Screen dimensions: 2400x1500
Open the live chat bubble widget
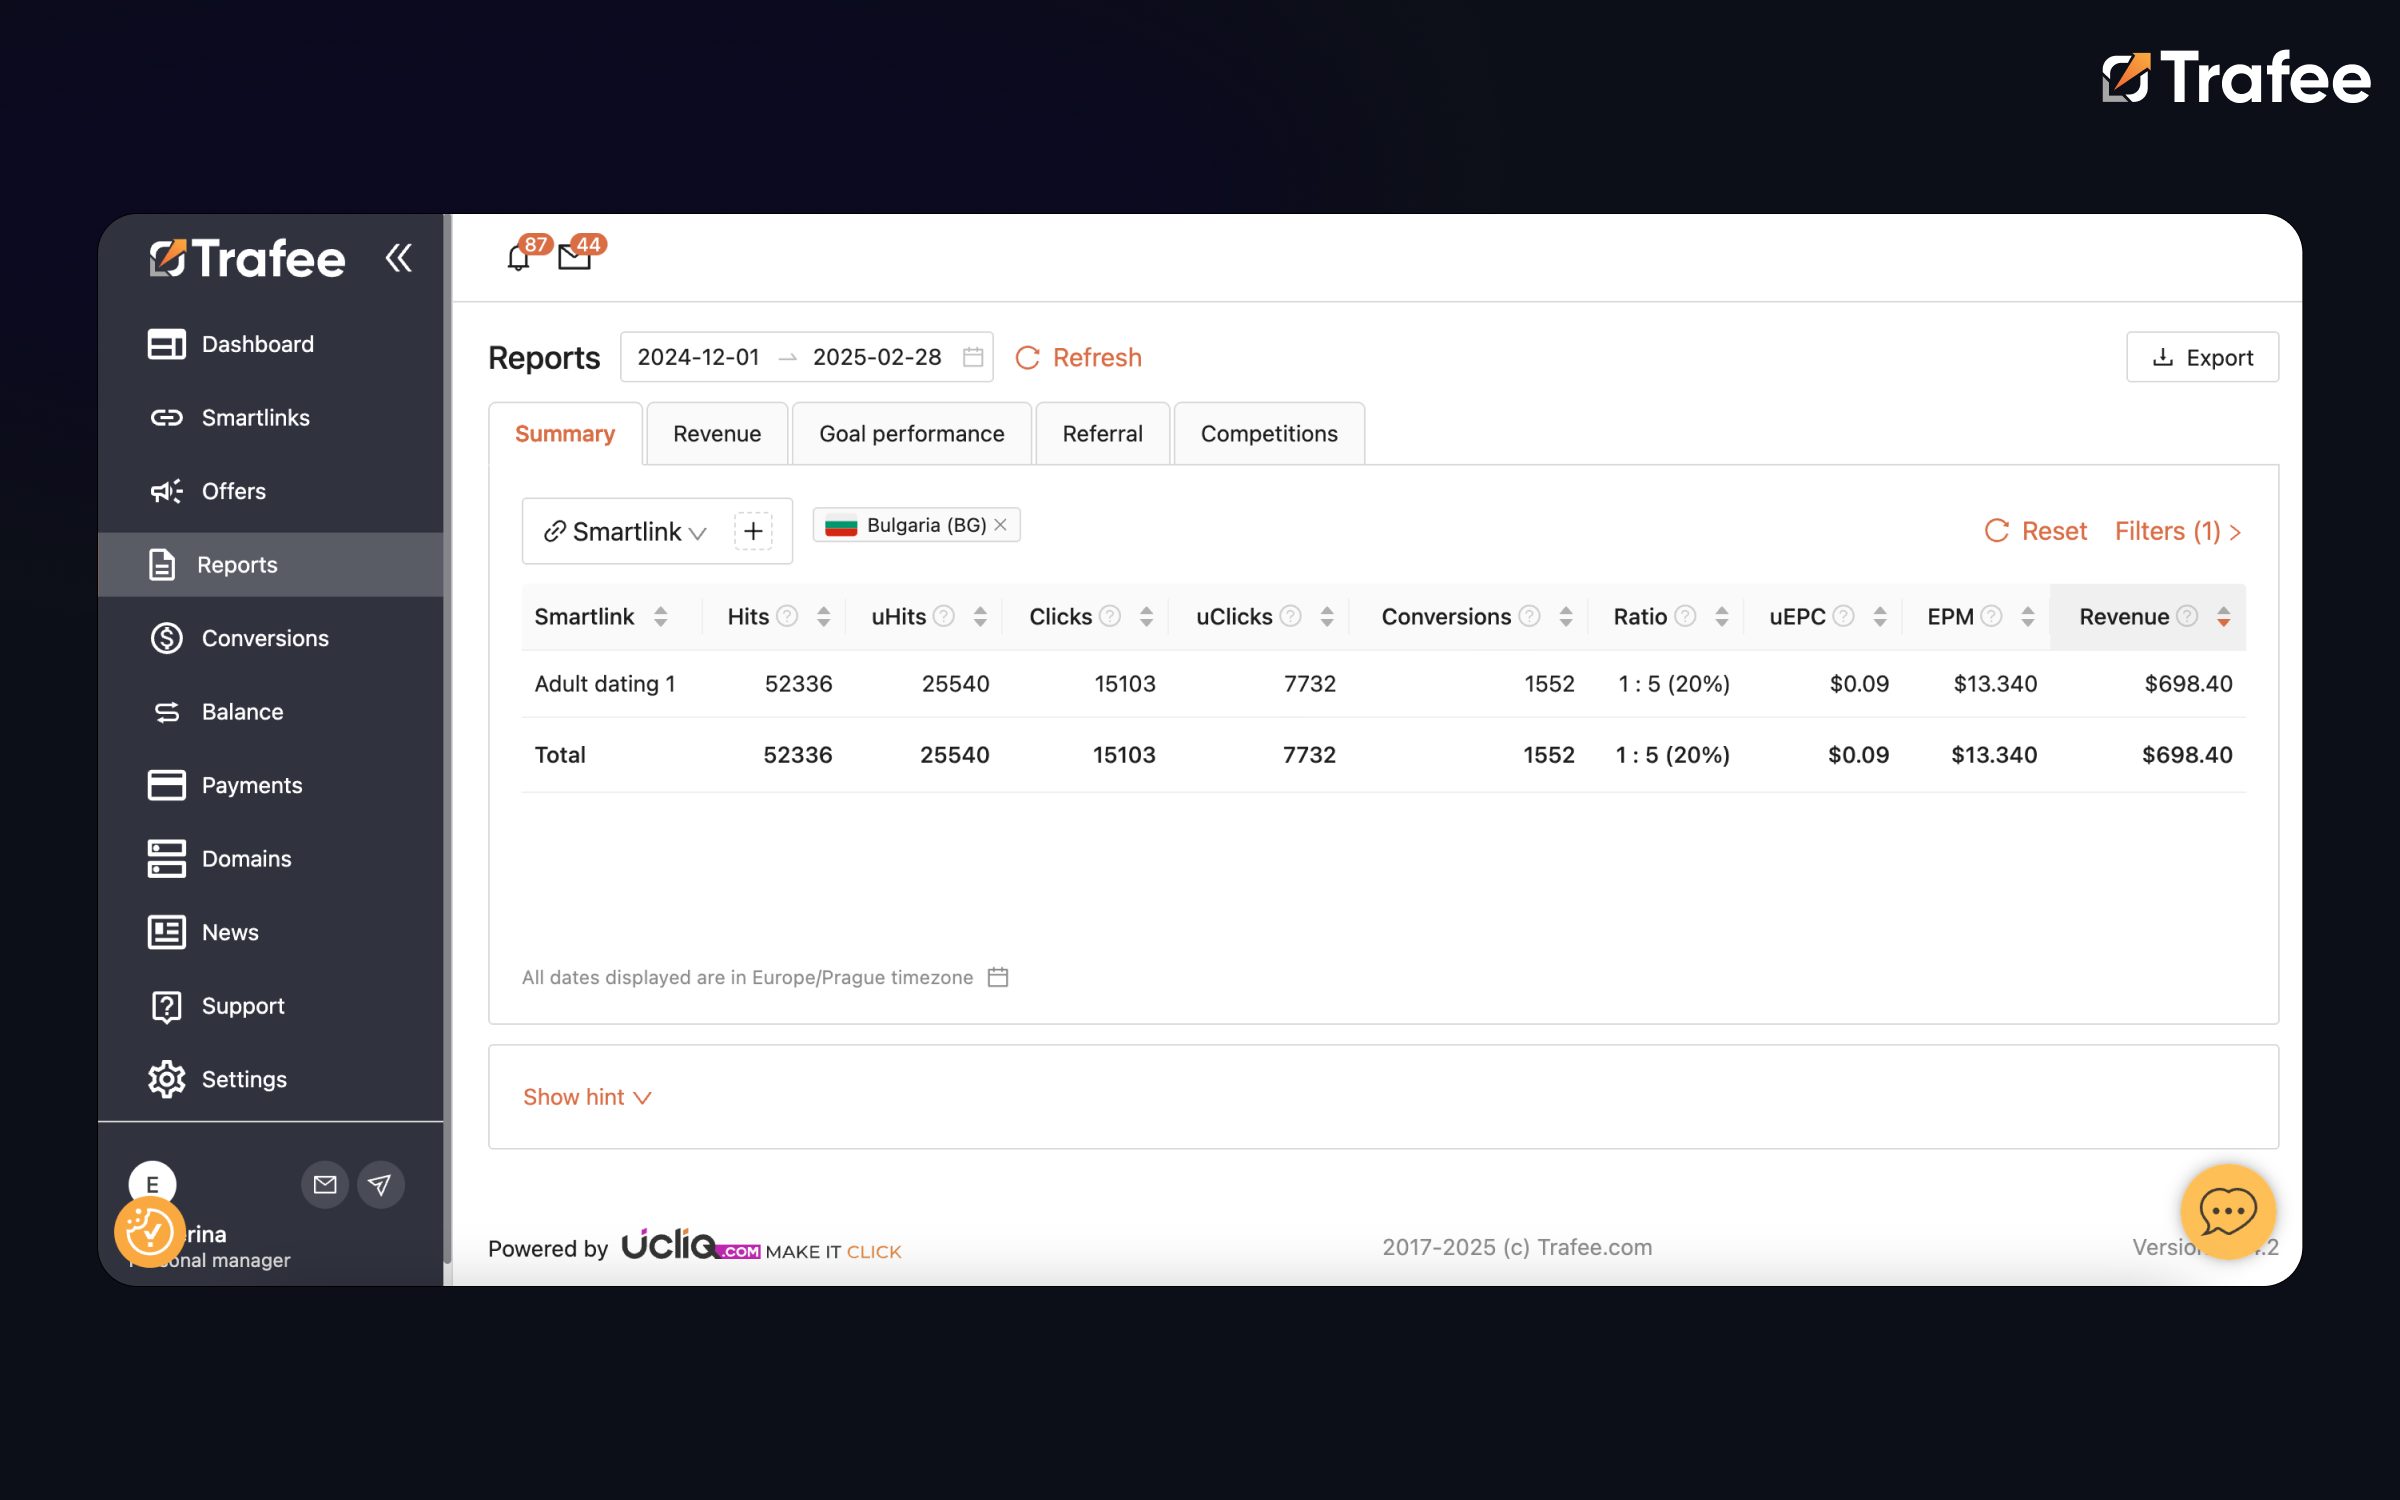pos(2228,1212)
